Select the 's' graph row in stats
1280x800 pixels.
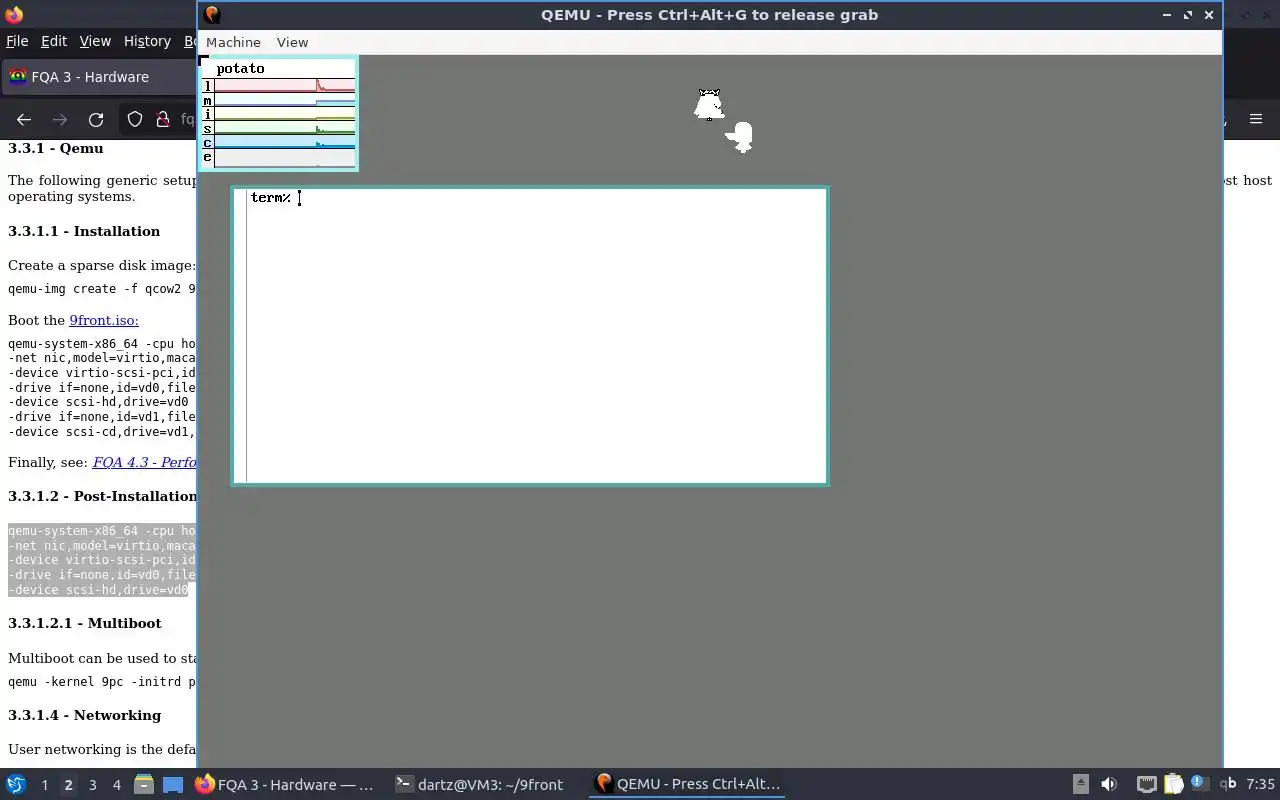(x=279, y=128)
